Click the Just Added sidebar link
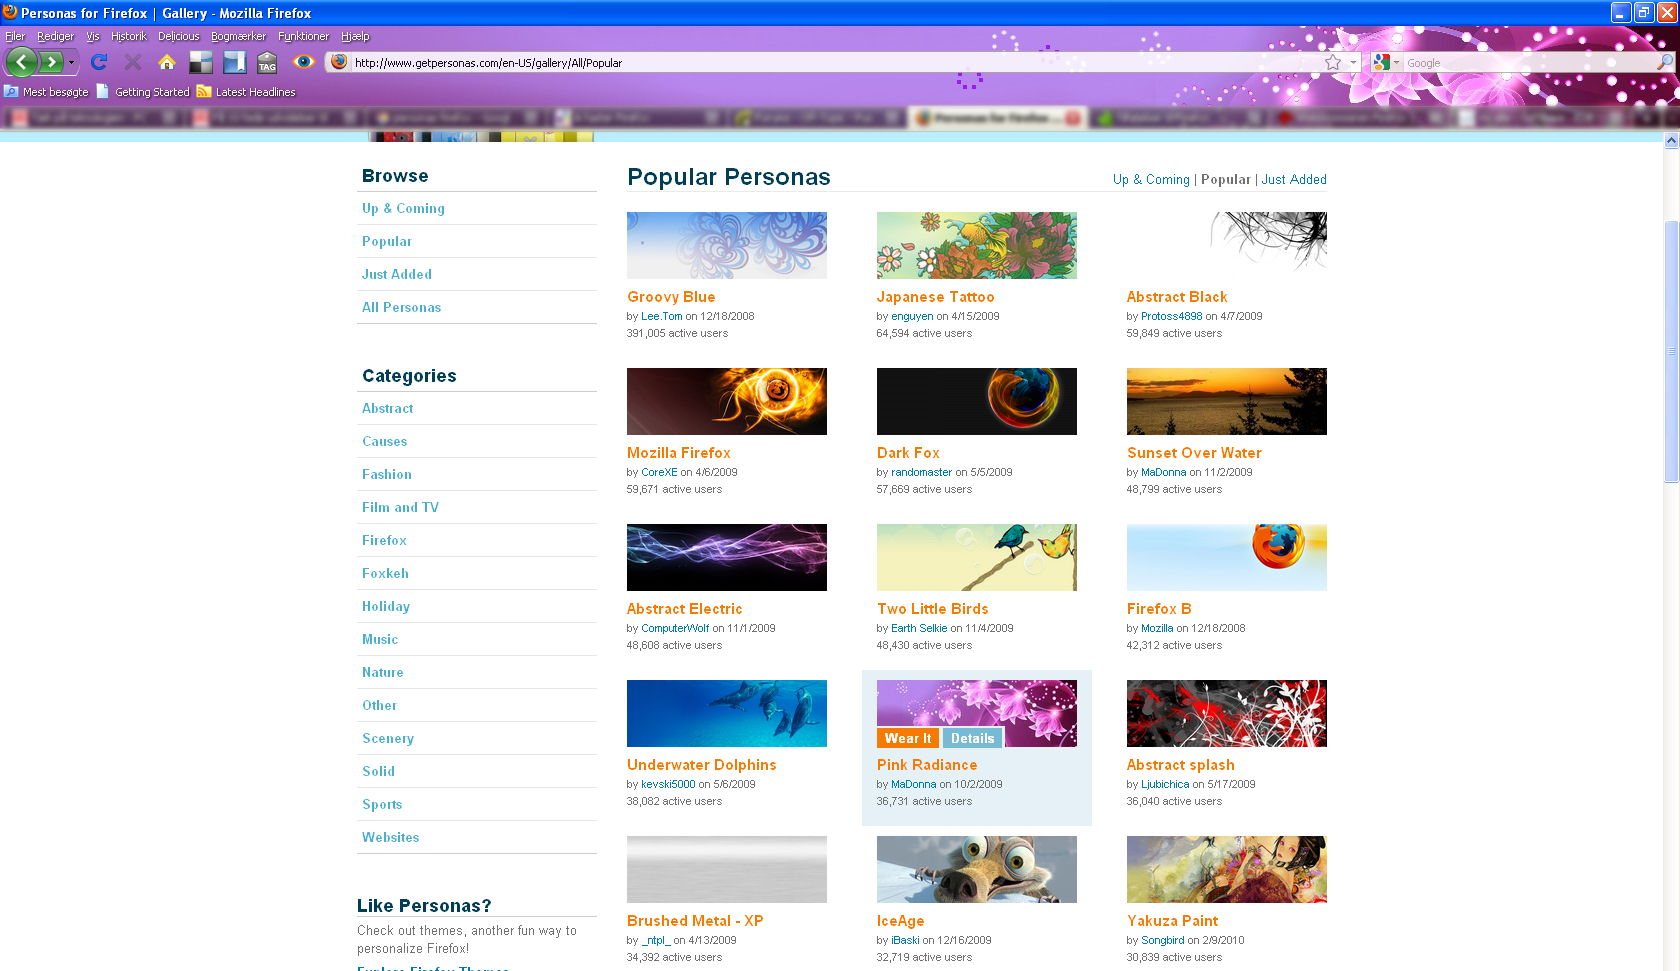This screenshot has width=1680, height=971. (397, 274)
